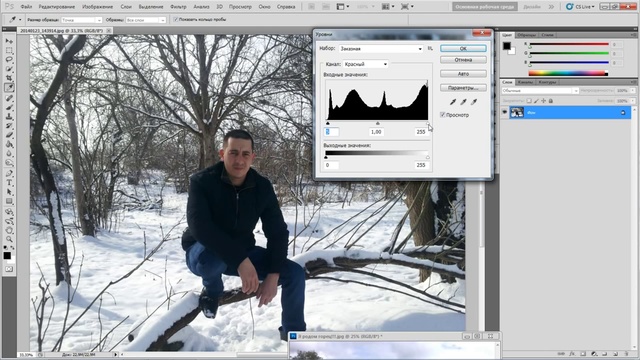Open the Образец sample layers dropdown
The image size is (640, 360).
coord(145,20)
